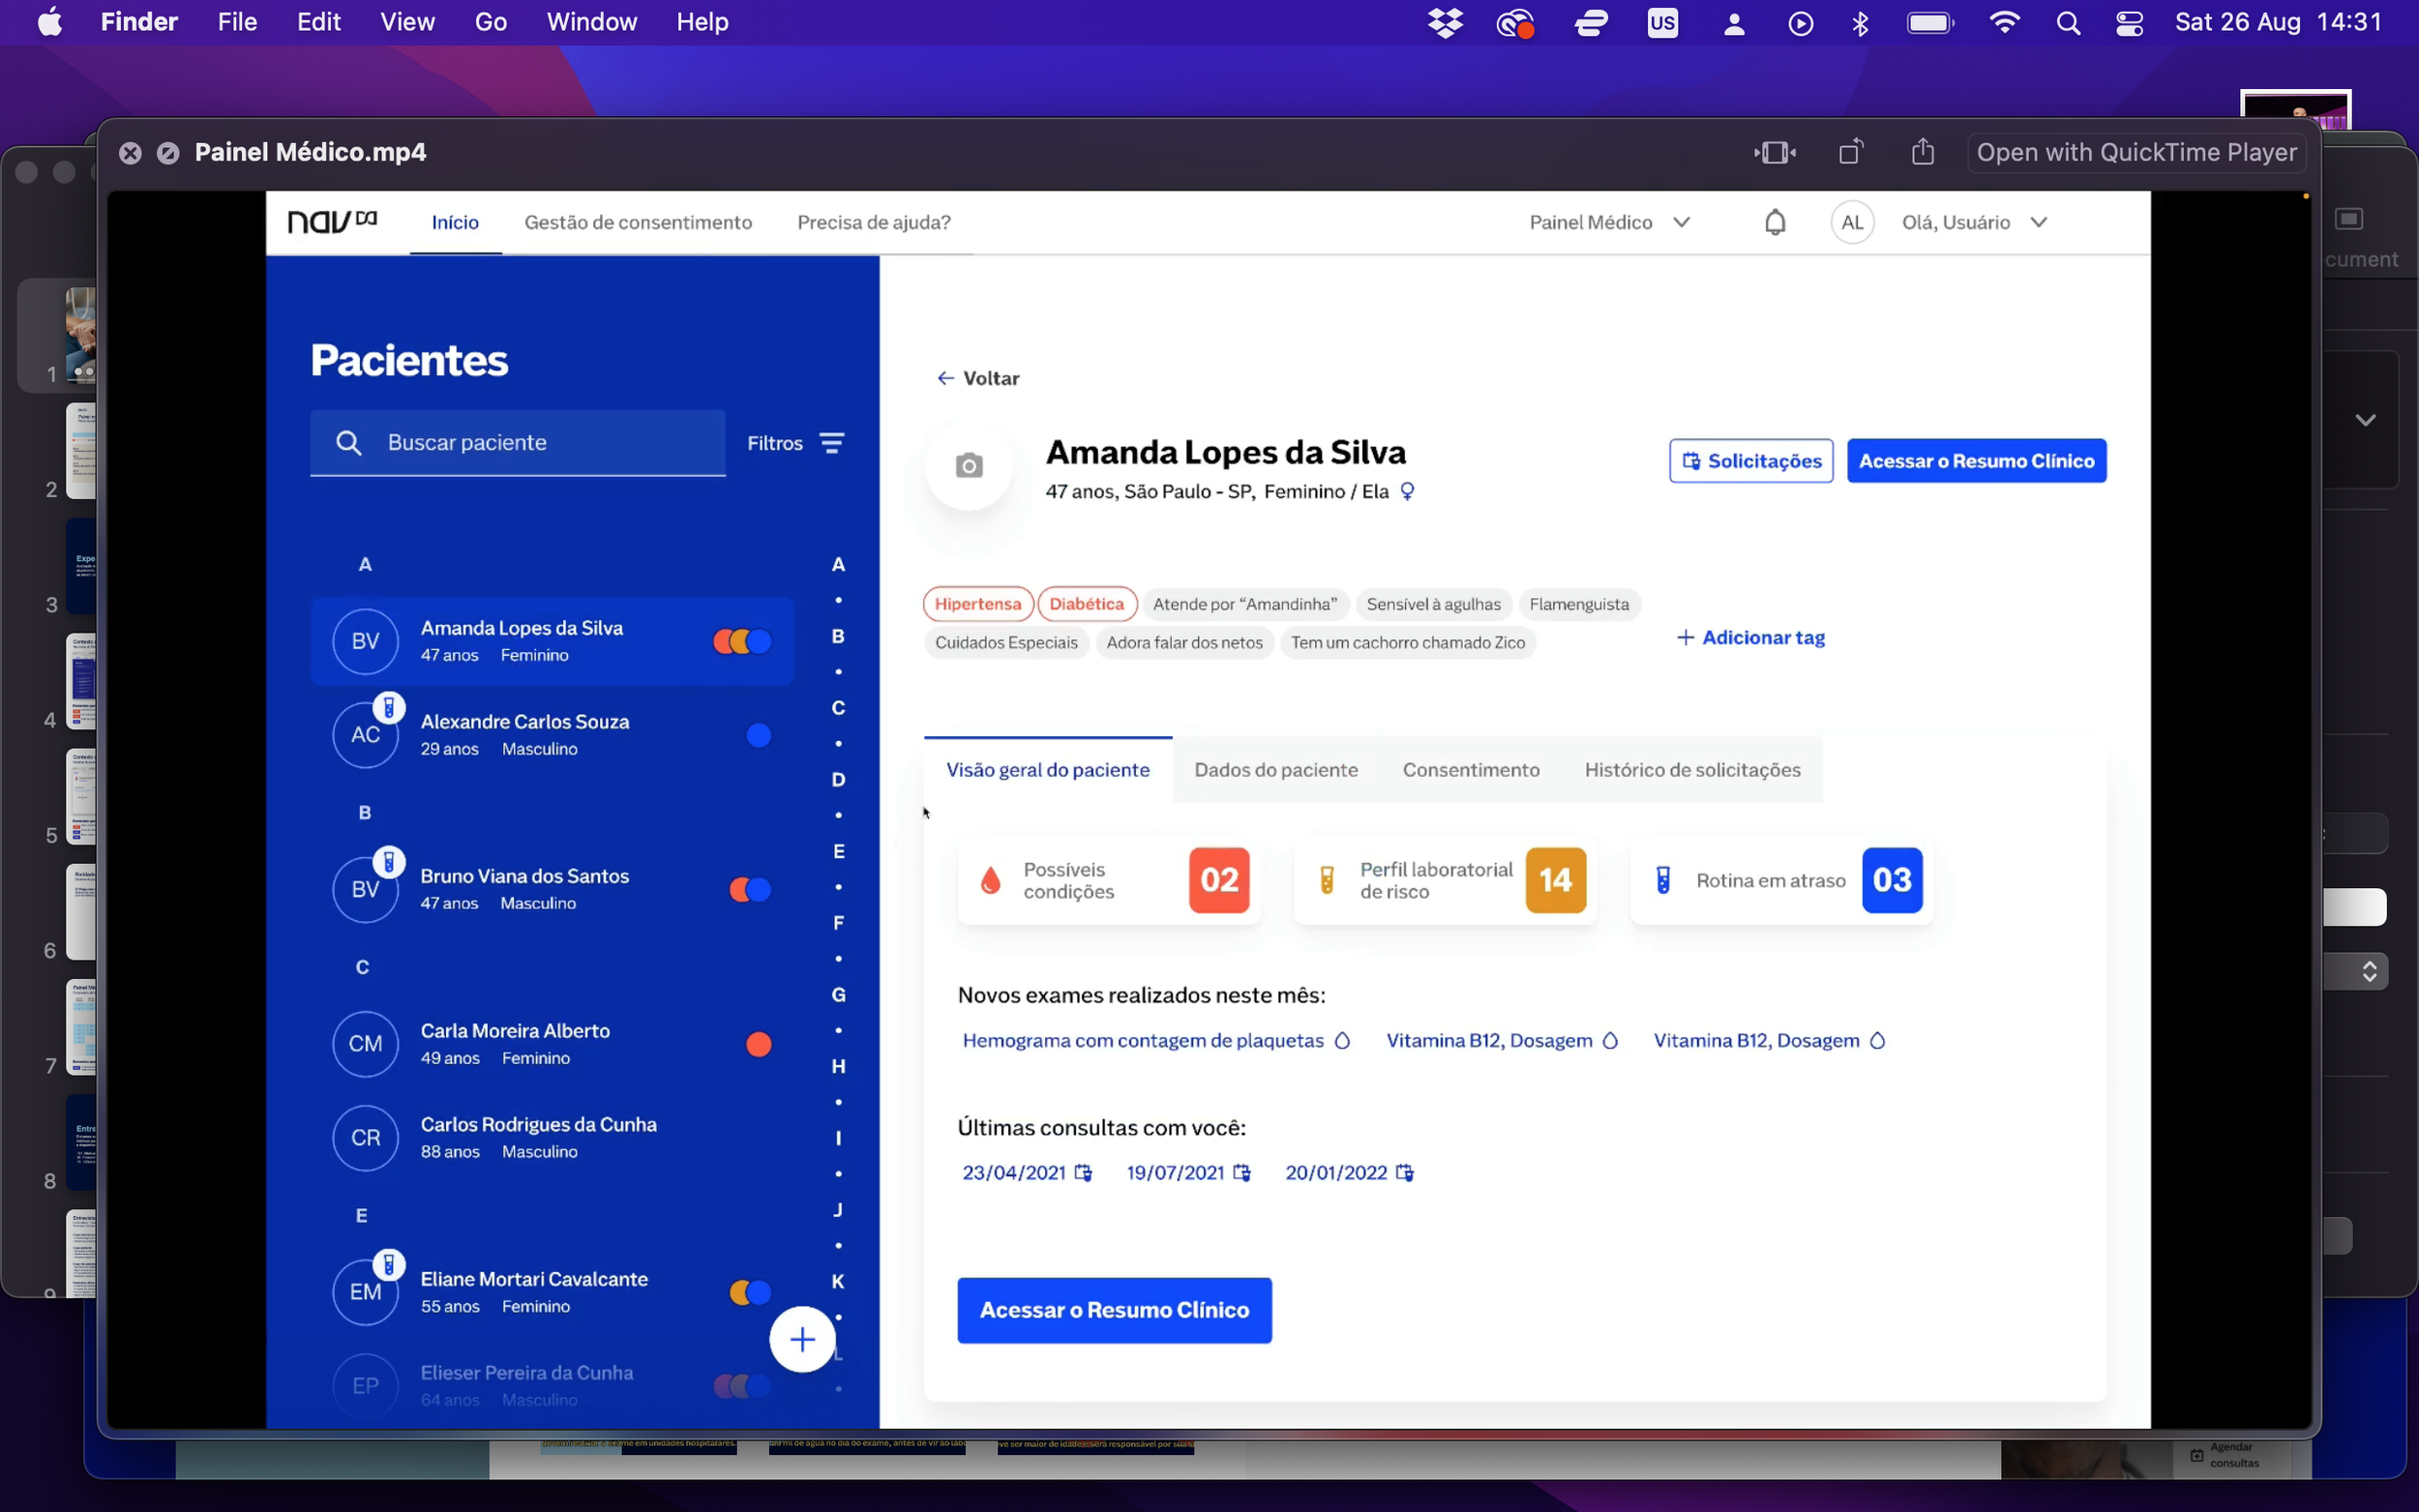Click the rotate icon in Quick Look toolbar
Image resolution: width=2419 pixels, height=1512 pixels.
(x=1850, y=152)
